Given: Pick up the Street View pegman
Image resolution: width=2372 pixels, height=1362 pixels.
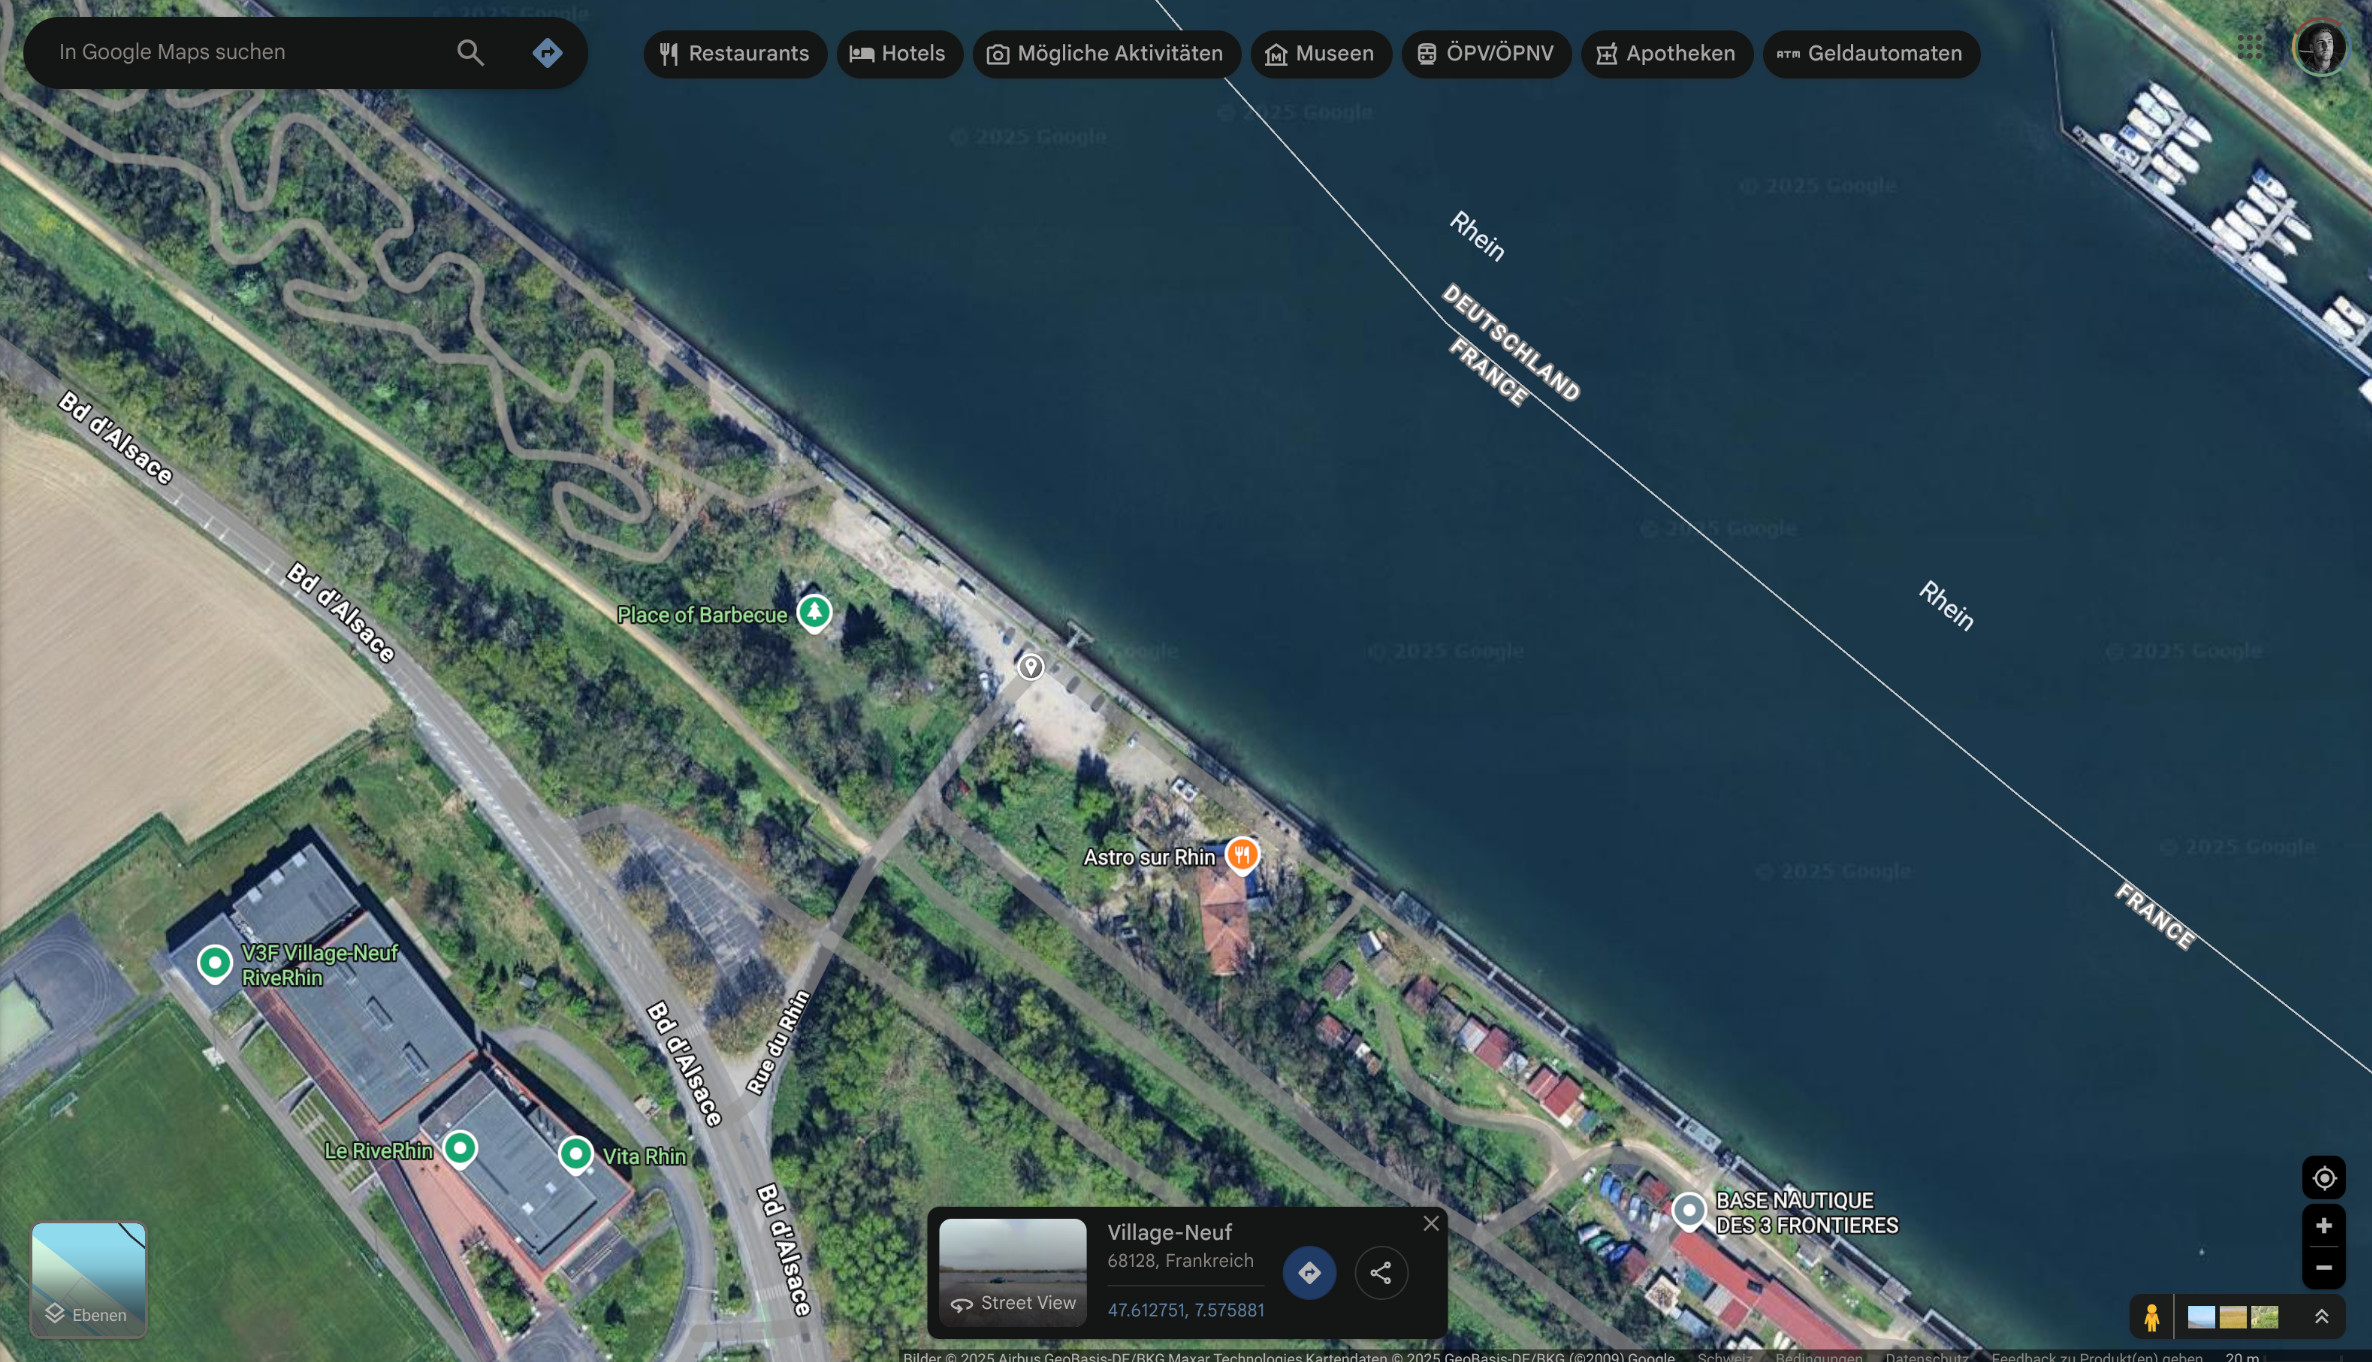Looking at the screenshot, I should coord(2151,1317).
